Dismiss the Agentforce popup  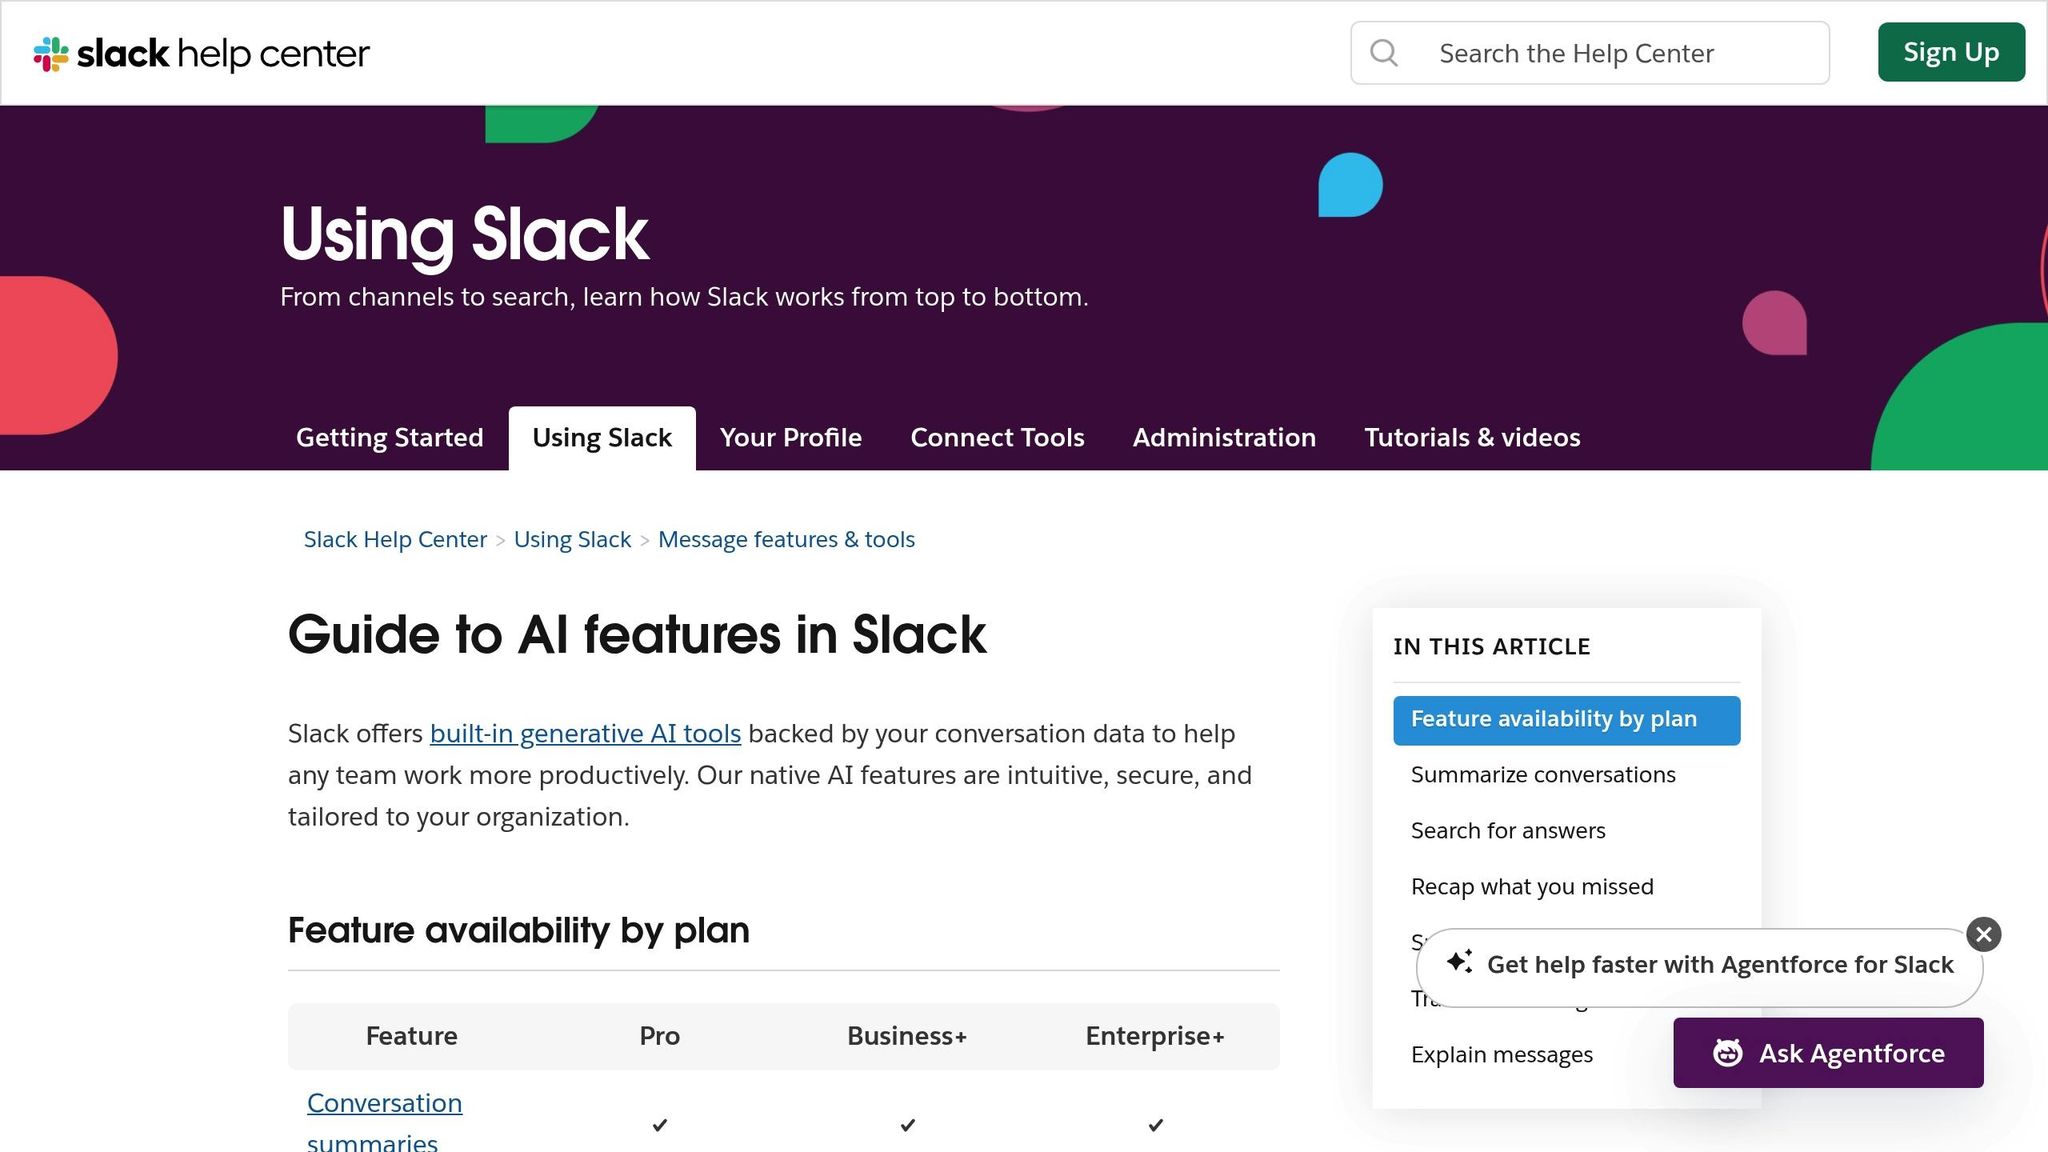click(x=1982, y=934)
